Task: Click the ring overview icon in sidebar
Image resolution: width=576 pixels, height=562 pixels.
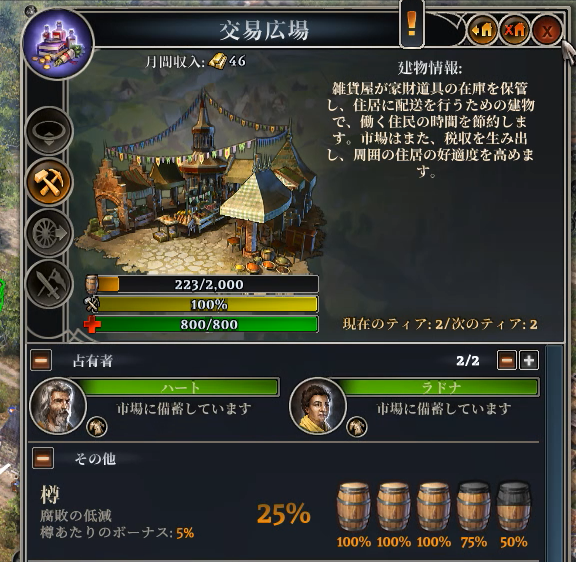Action: tap(49, 131)
